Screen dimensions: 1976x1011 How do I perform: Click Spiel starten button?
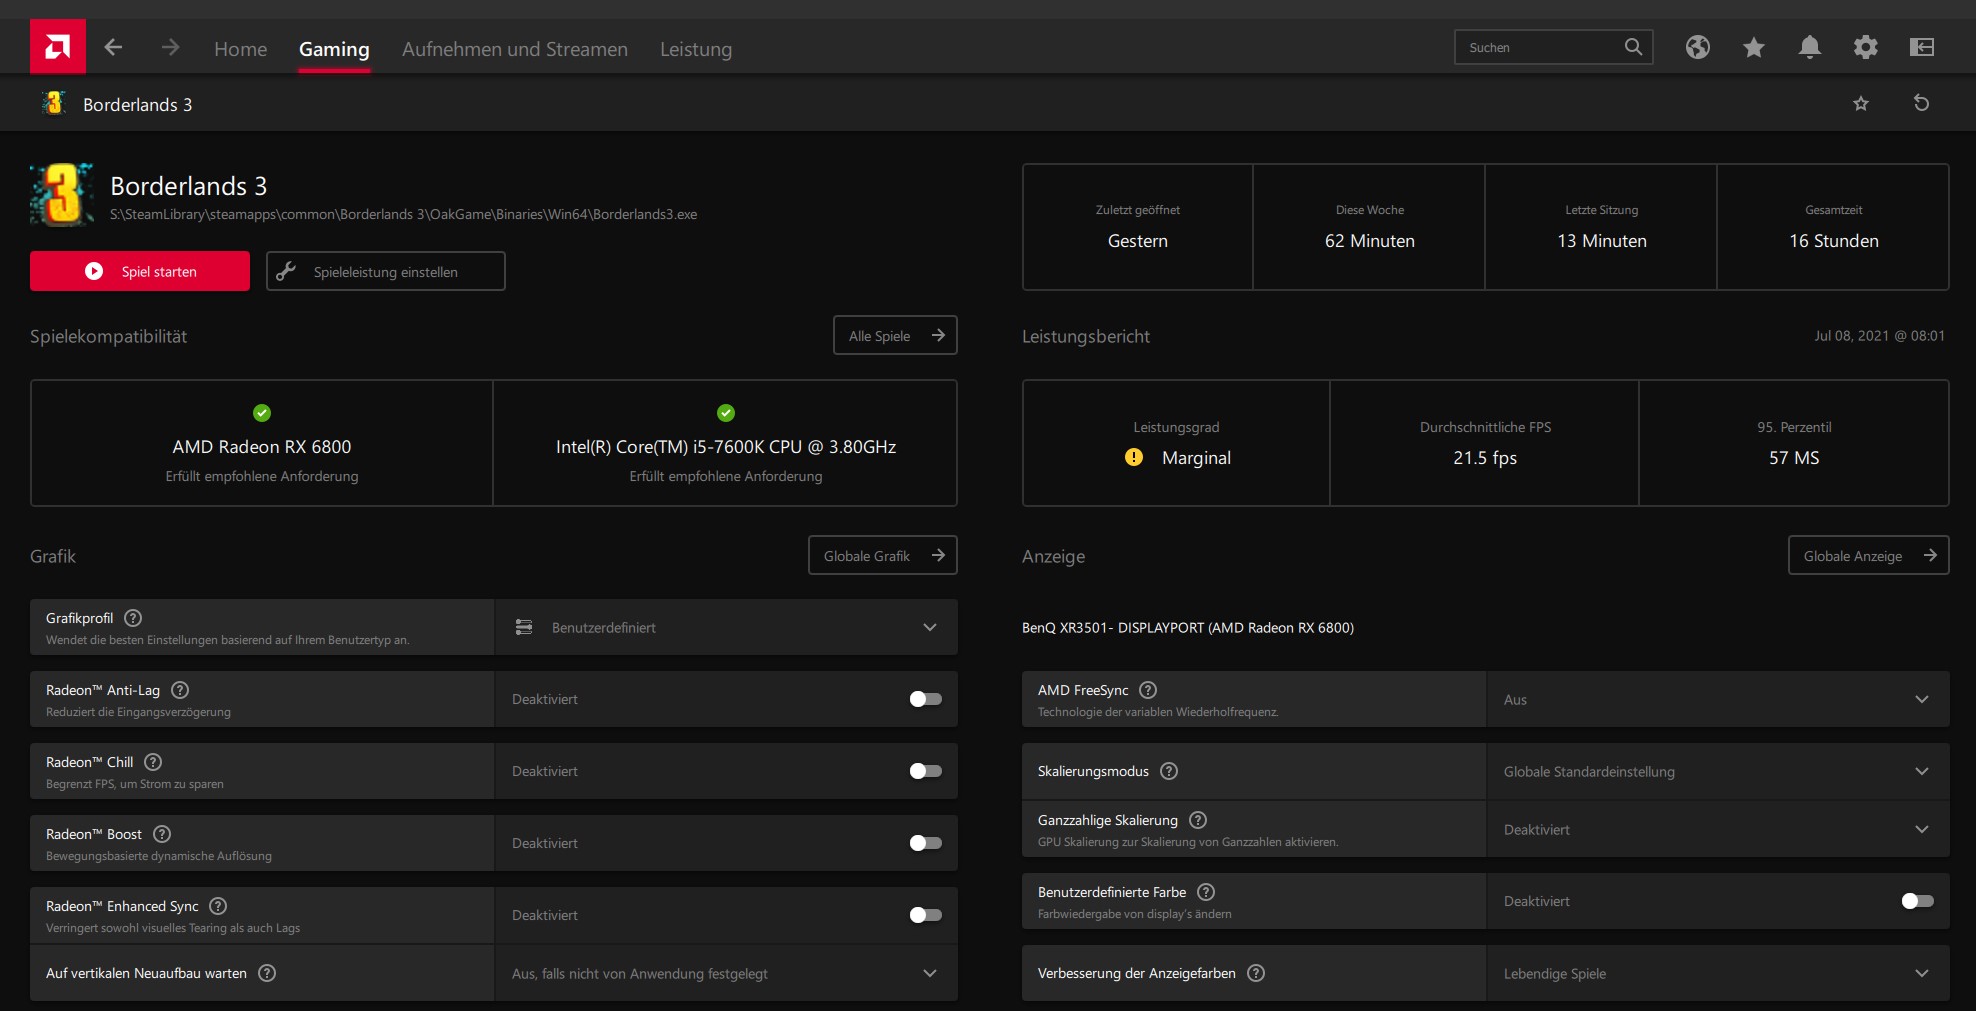[140, 271]
